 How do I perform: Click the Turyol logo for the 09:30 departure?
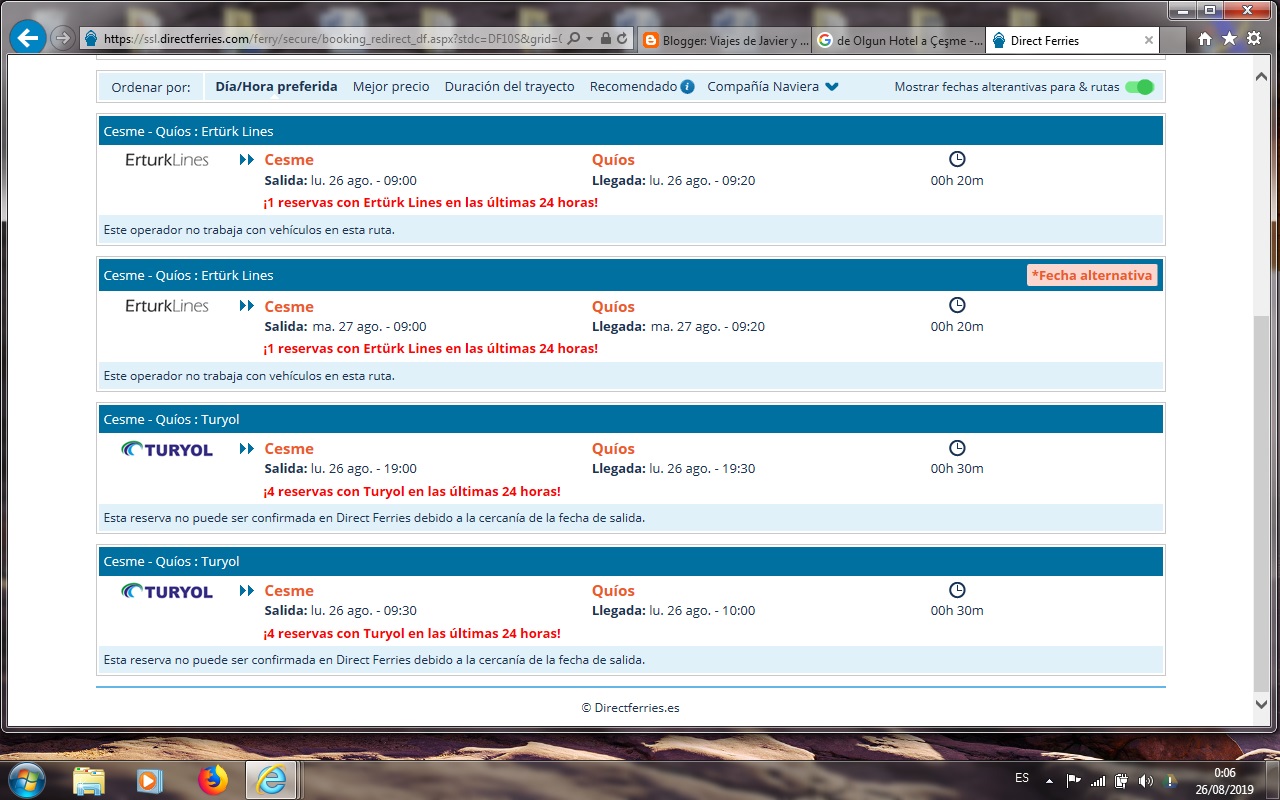tap(167, 591)
